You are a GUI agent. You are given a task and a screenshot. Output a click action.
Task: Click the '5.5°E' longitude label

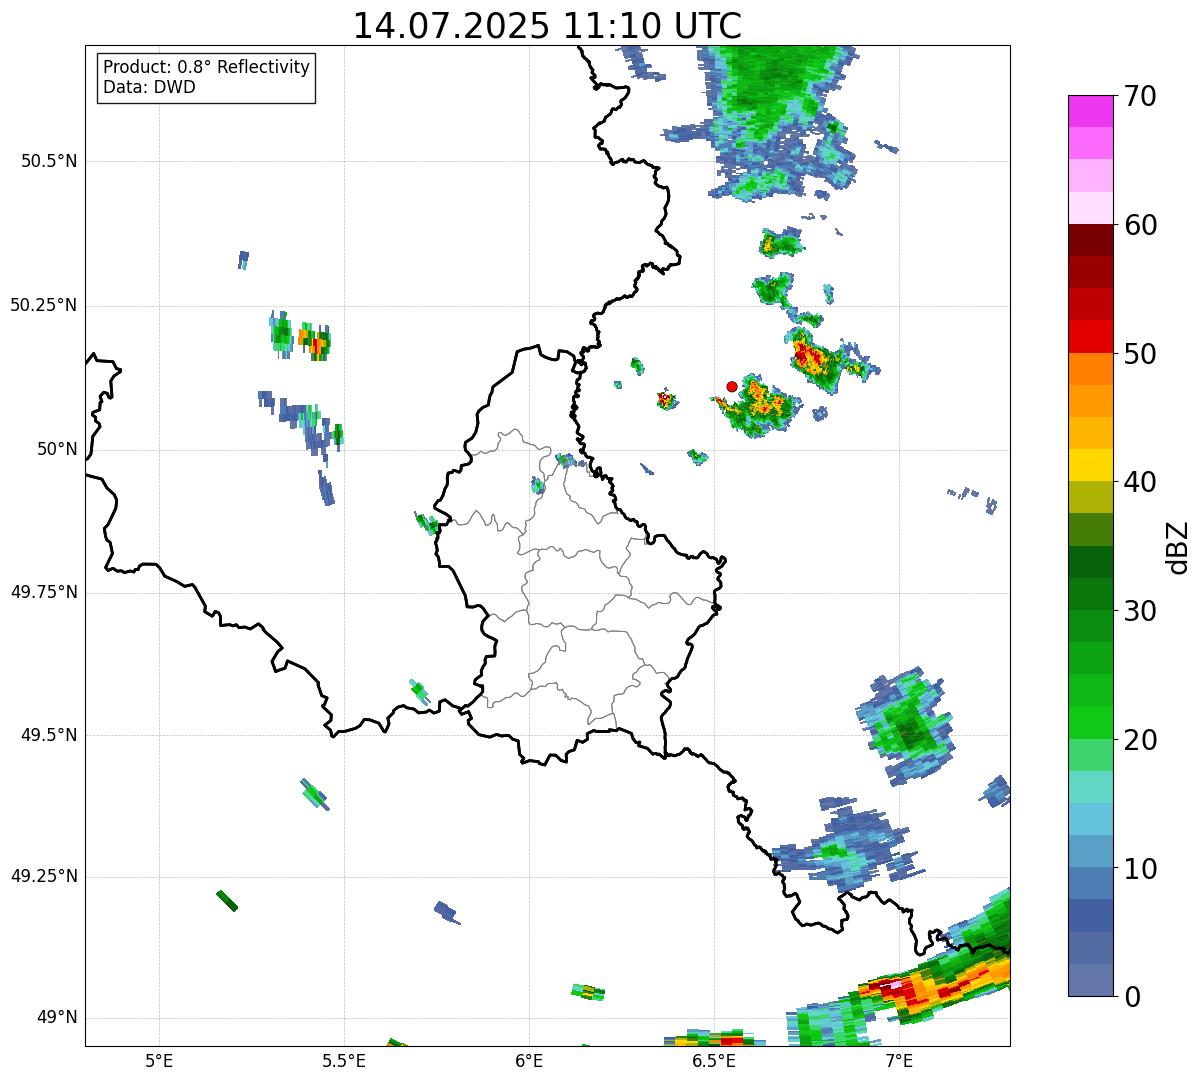[344, 1060]
